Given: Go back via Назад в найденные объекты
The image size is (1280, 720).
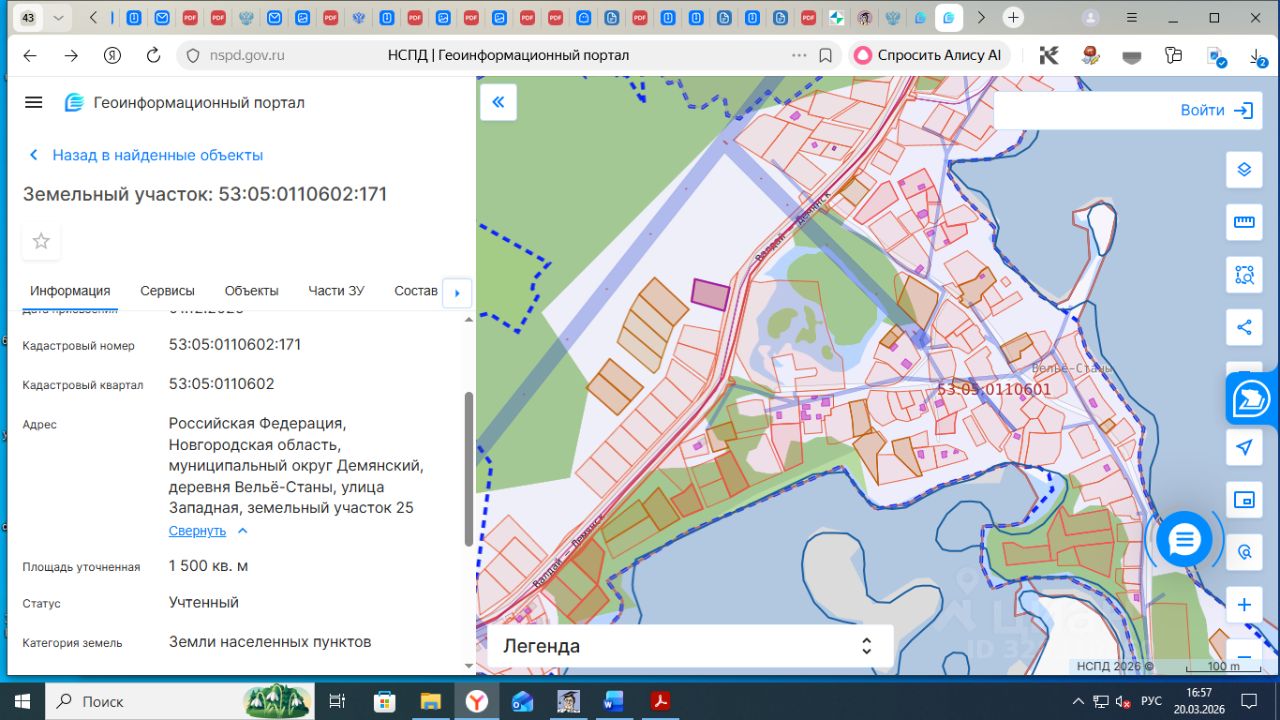Looking at the screenshot, I should (157, 155).
